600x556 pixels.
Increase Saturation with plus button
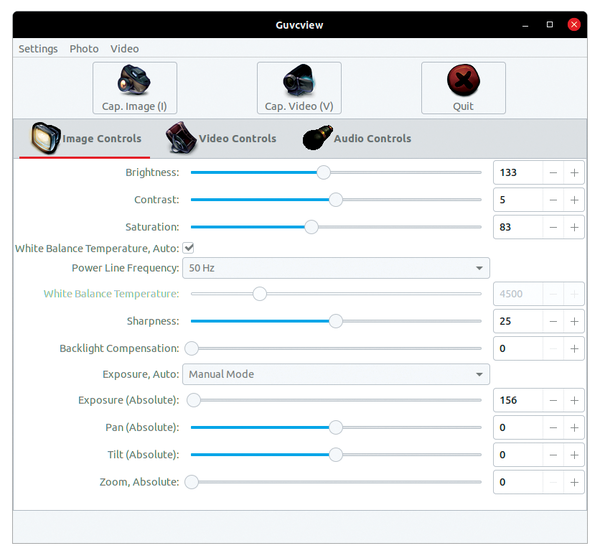pos(574,227)
